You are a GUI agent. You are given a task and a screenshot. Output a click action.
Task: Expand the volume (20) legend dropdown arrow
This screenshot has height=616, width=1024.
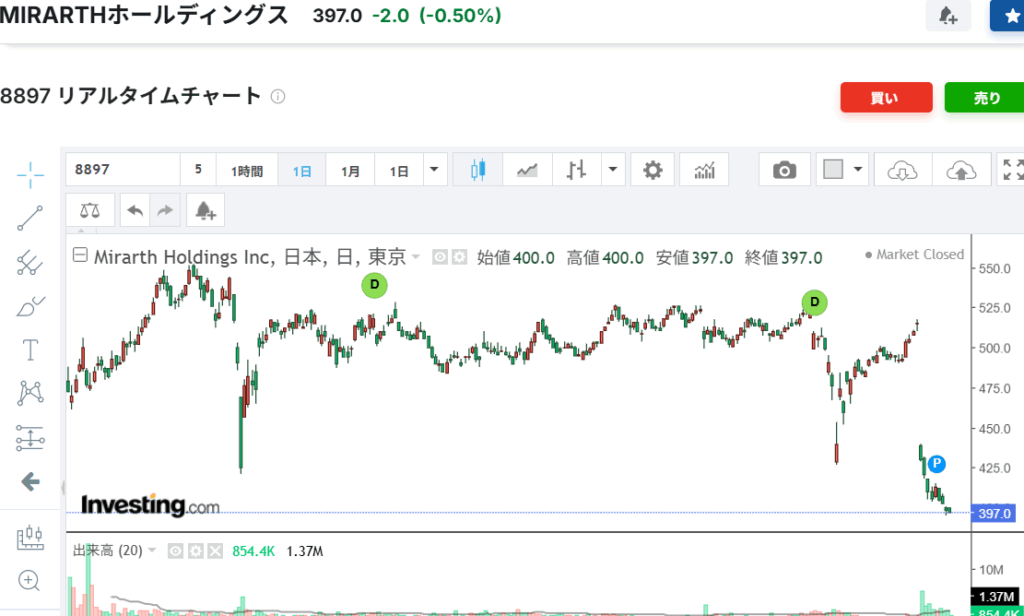pos(152,550)
